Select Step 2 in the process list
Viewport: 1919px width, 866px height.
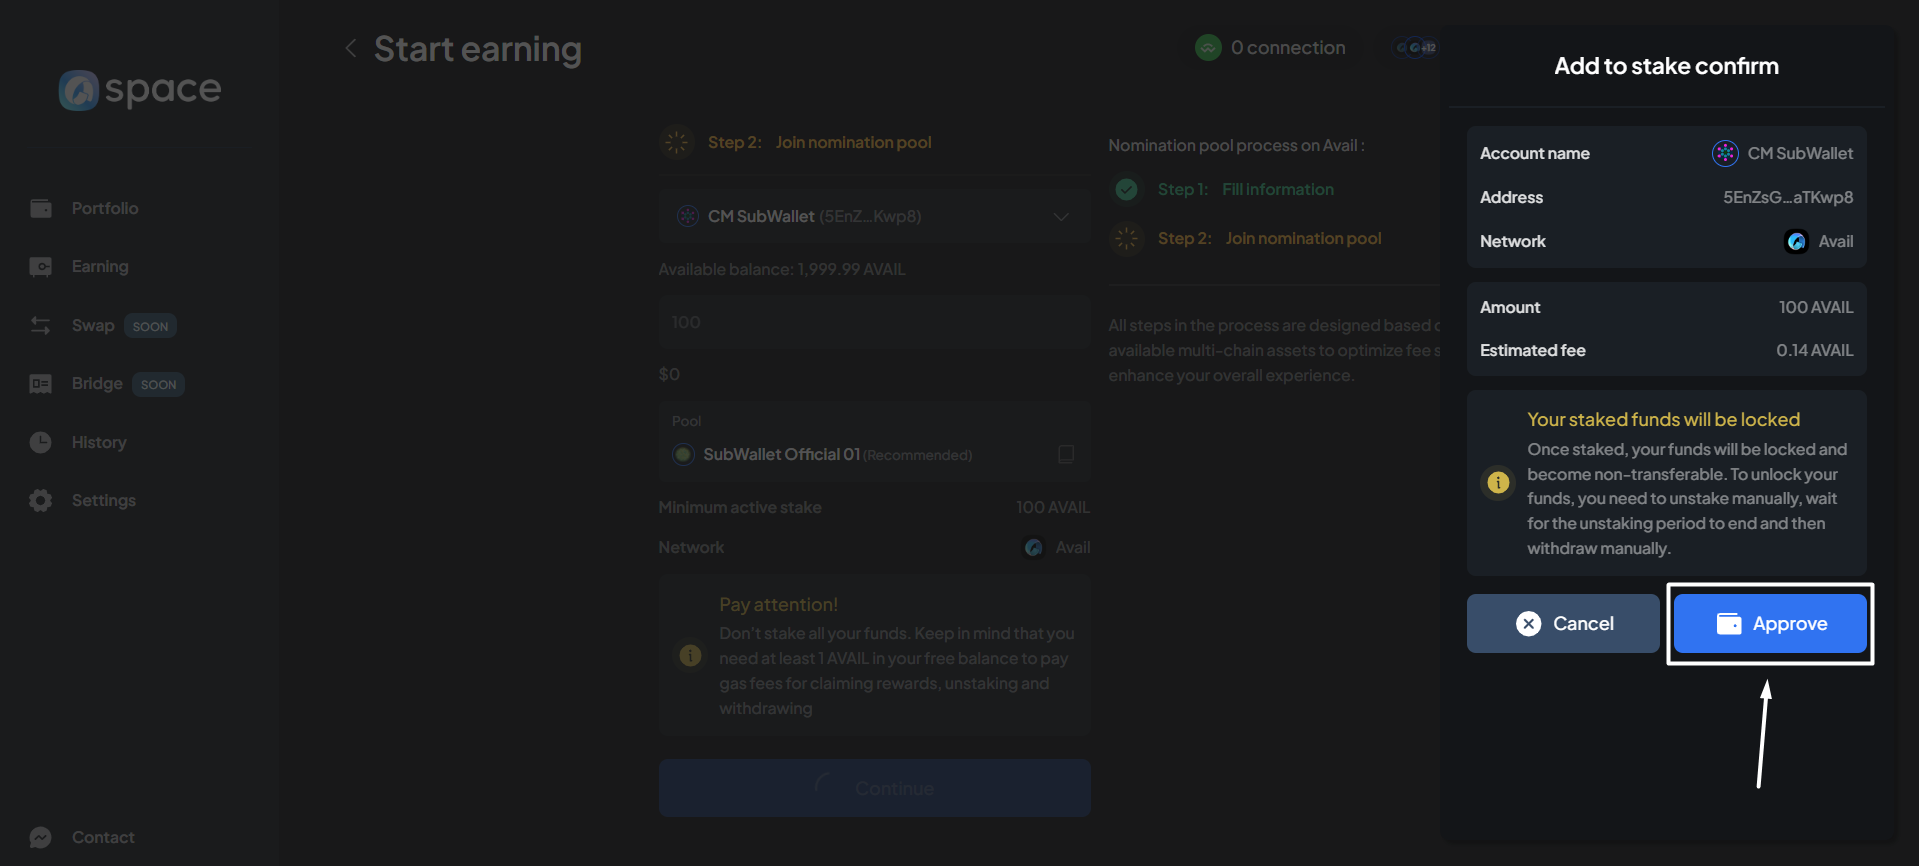pyautogui.click(x=1269, y=238)
